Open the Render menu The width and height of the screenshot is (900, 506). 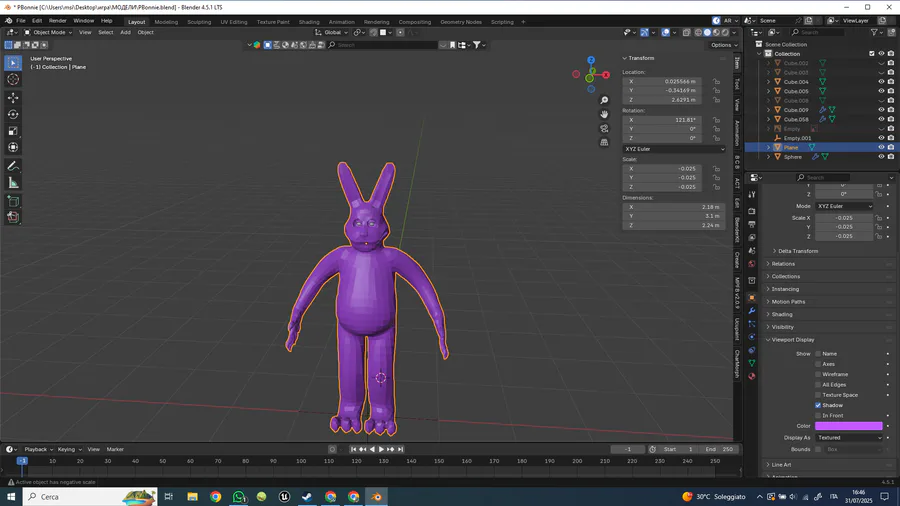pos(57,21)
